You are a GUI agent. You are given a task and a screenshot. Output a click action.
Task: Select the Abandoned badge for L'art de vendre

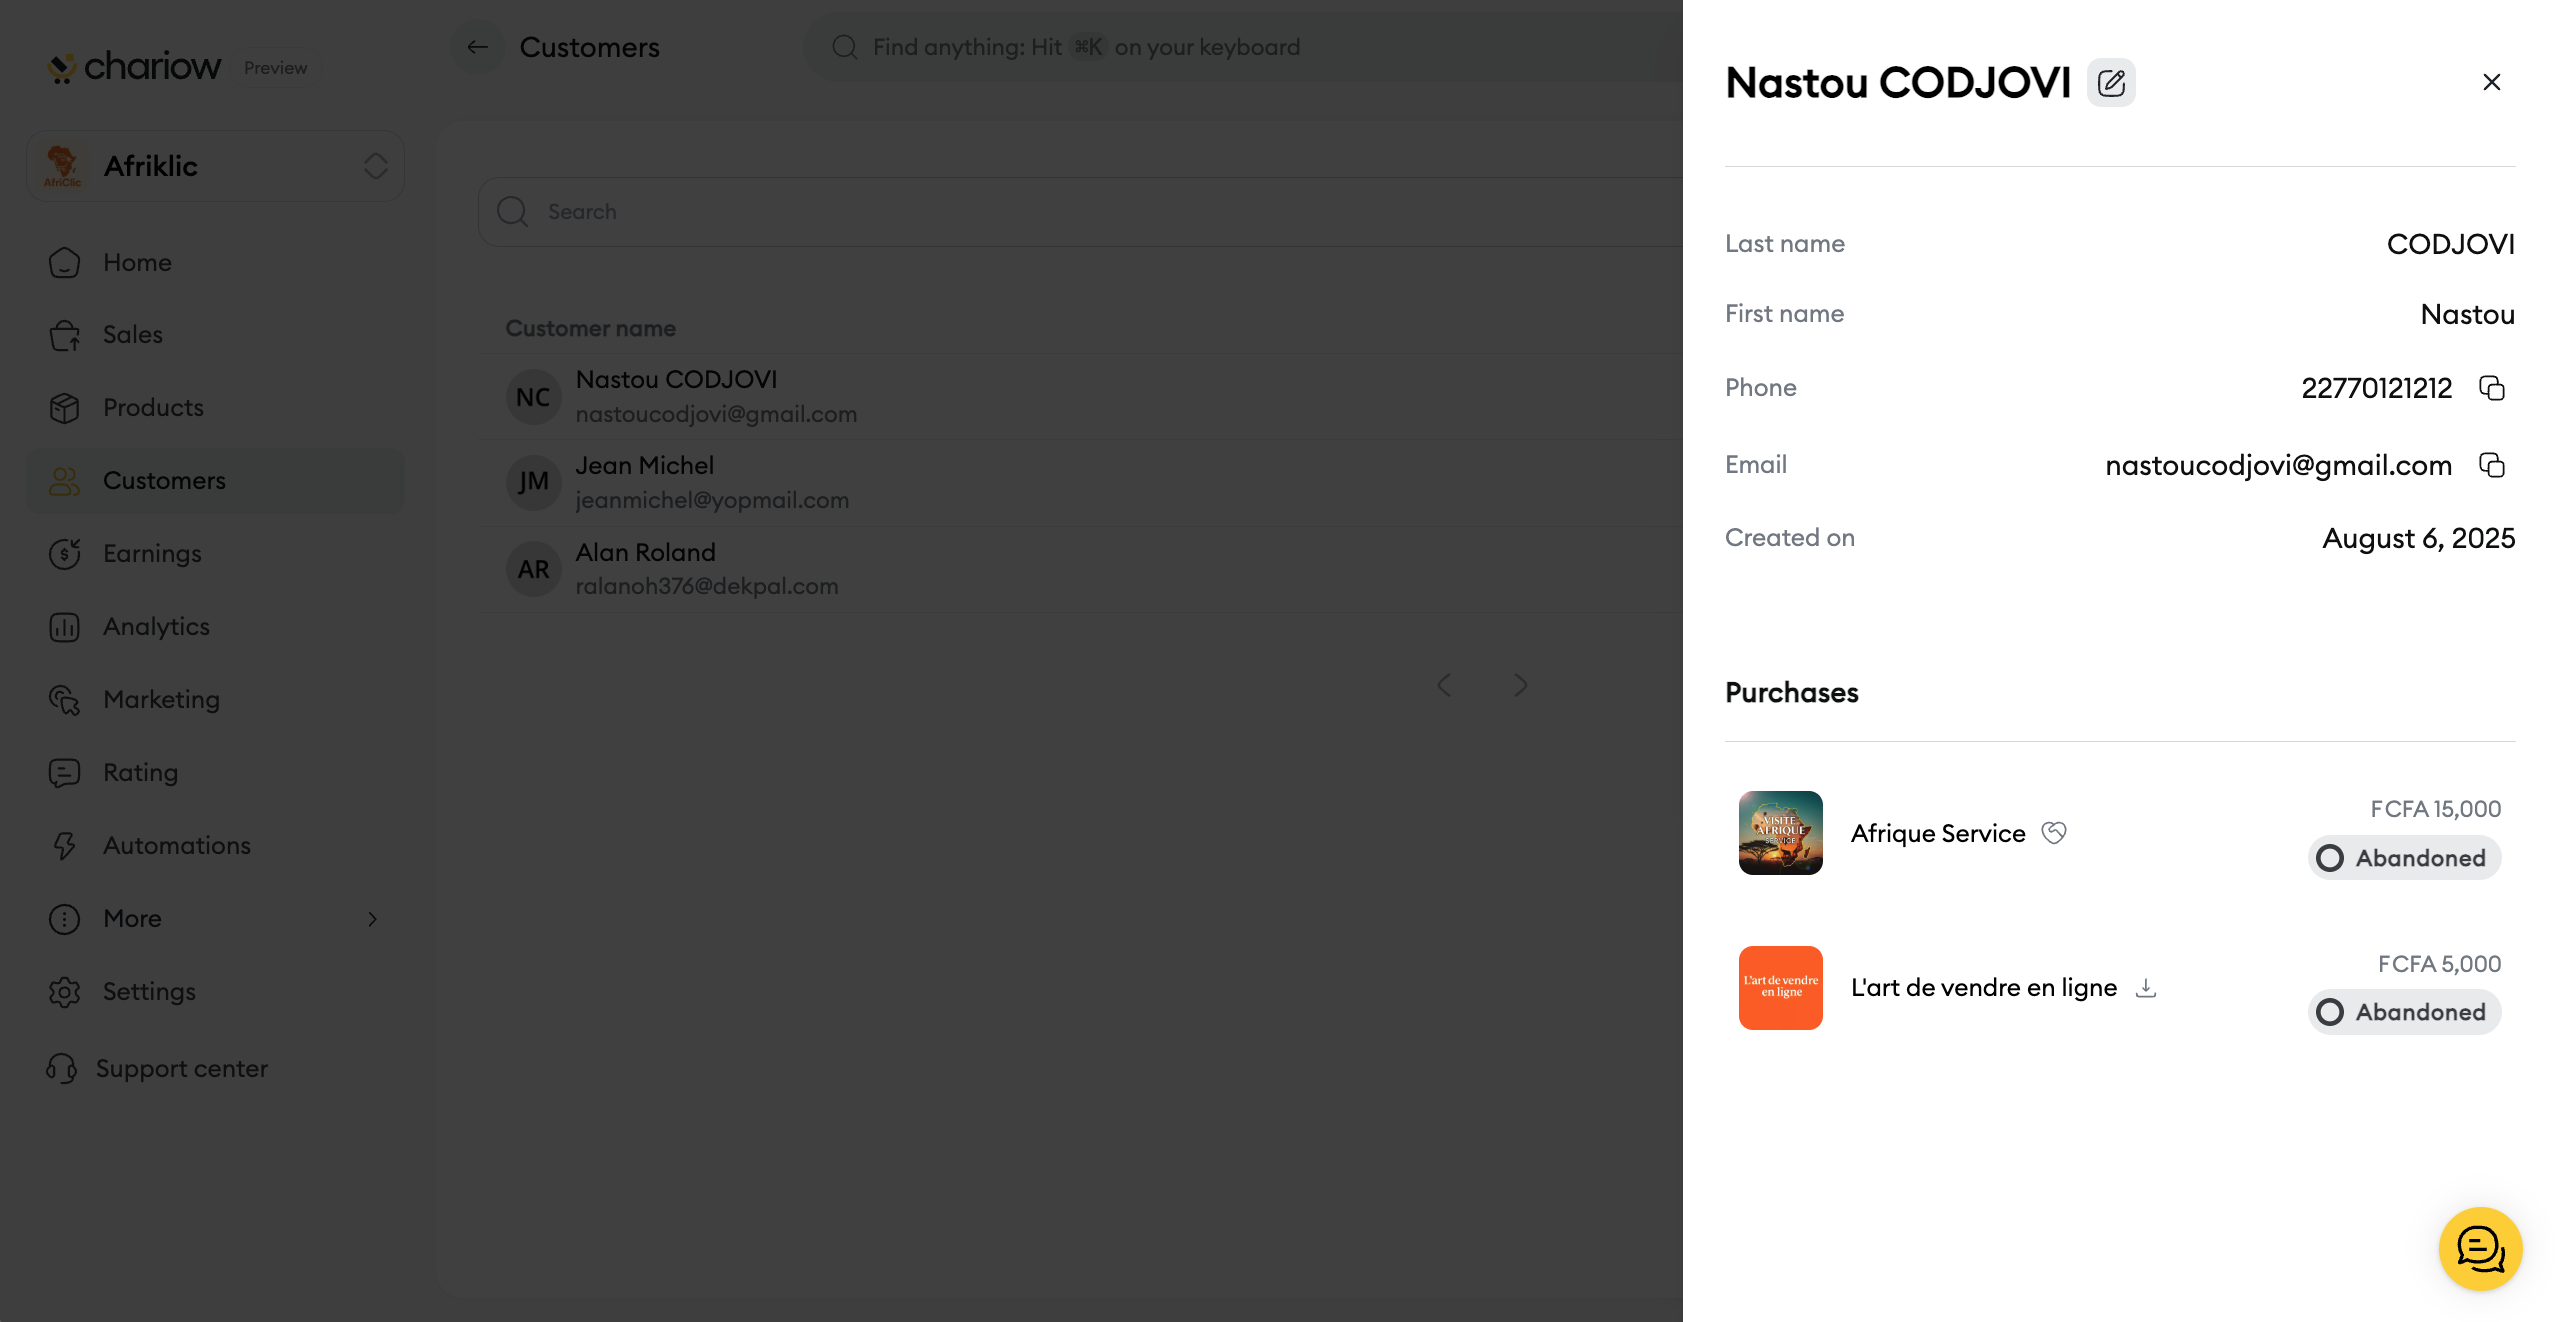point(2404,1012)
